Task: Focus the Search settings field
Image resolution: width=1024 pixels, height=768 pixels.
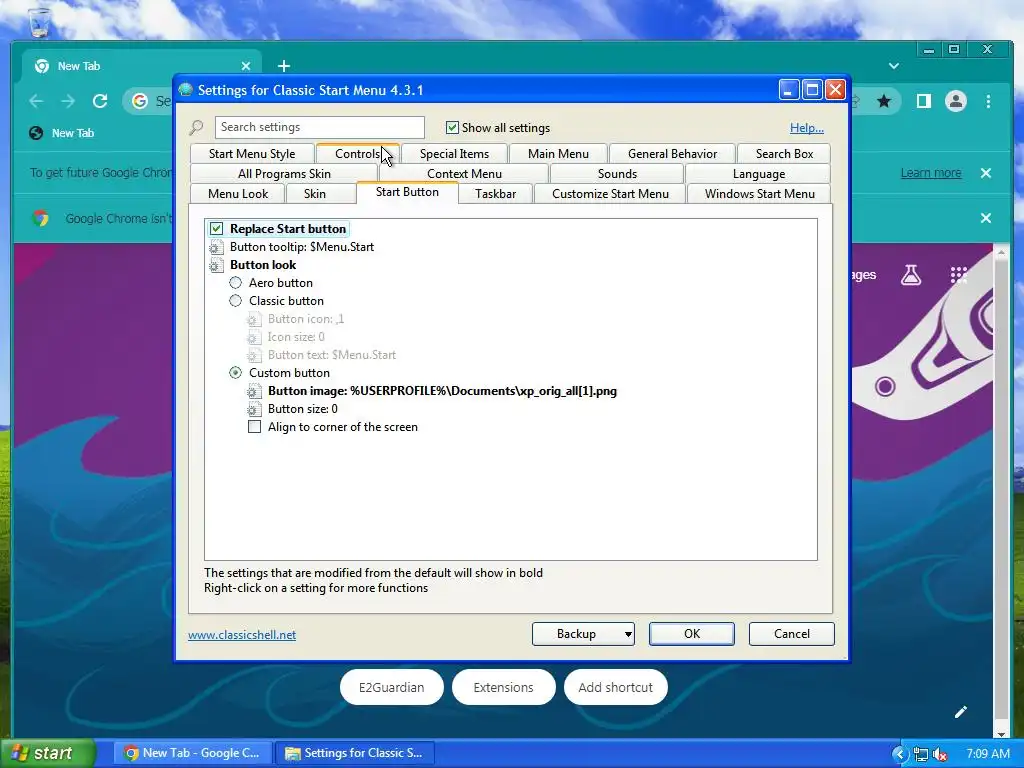Action: coord(319,127)
